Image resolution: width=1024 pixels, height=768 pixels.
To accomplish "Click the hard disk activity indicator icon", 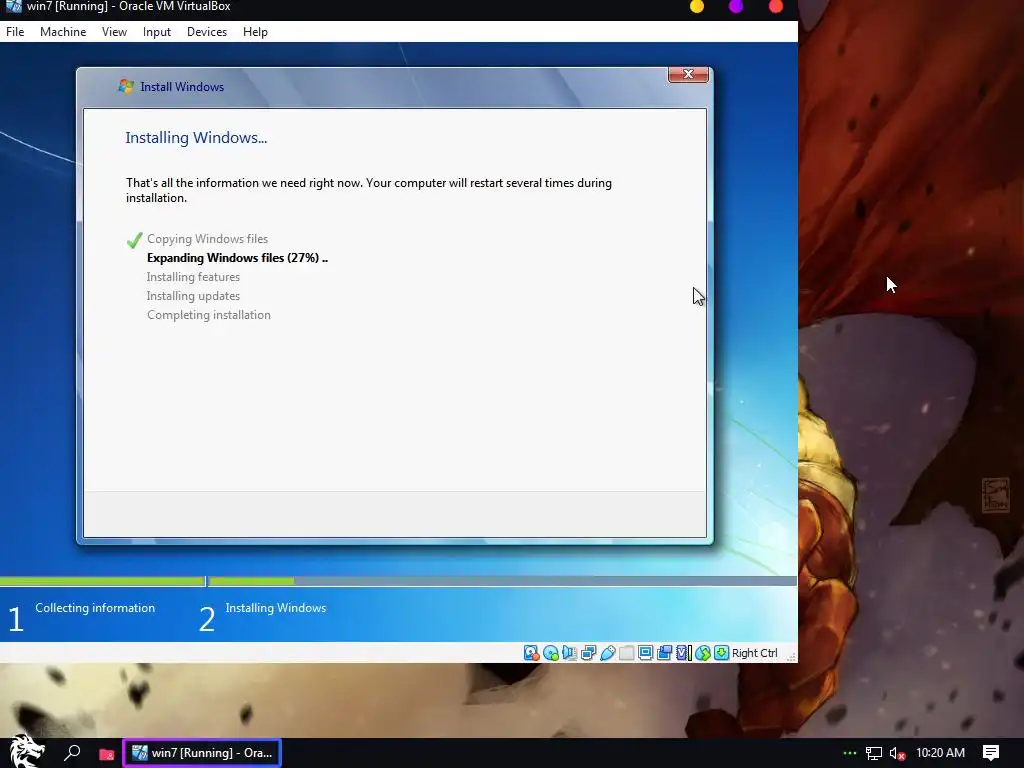I will tap(532, 652).
